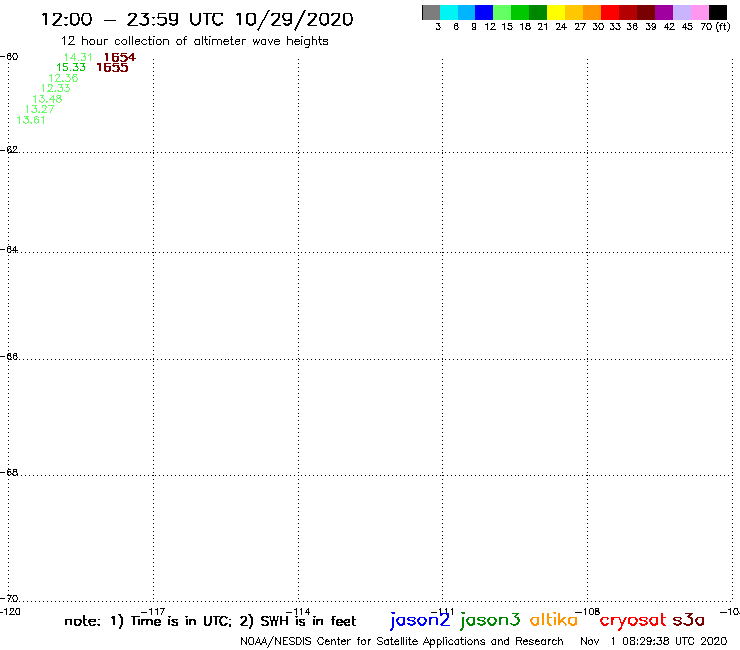
Task: Click the orange swatch in the color legend
Action: pyautogui.click(x=592, y=12)
